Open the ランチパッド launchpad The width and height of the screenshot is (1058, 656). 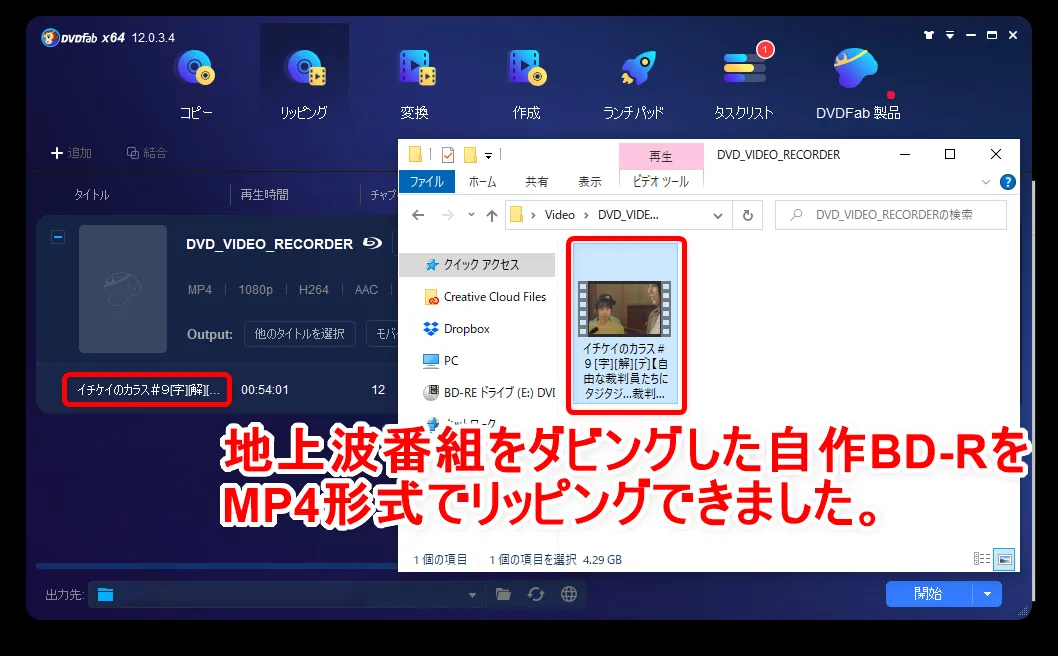(634, 84)
